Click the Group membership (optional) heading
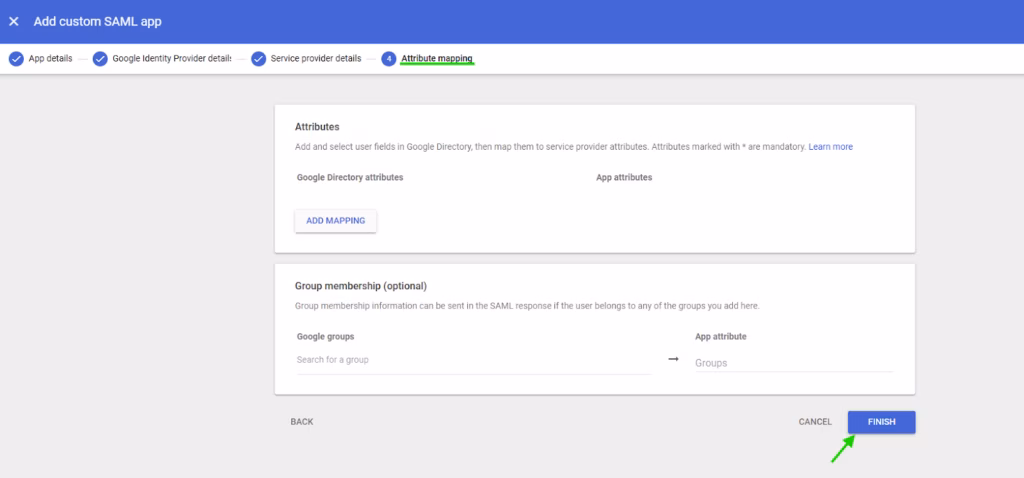This screenshot has width=1024, height=478. [x=361, y=286]
